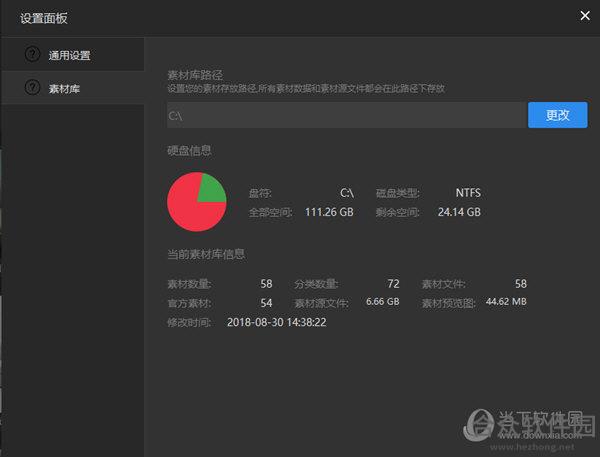Click the red used-space pie slice
The width and height of the screenshot is (600, 457).
[188, 209]
